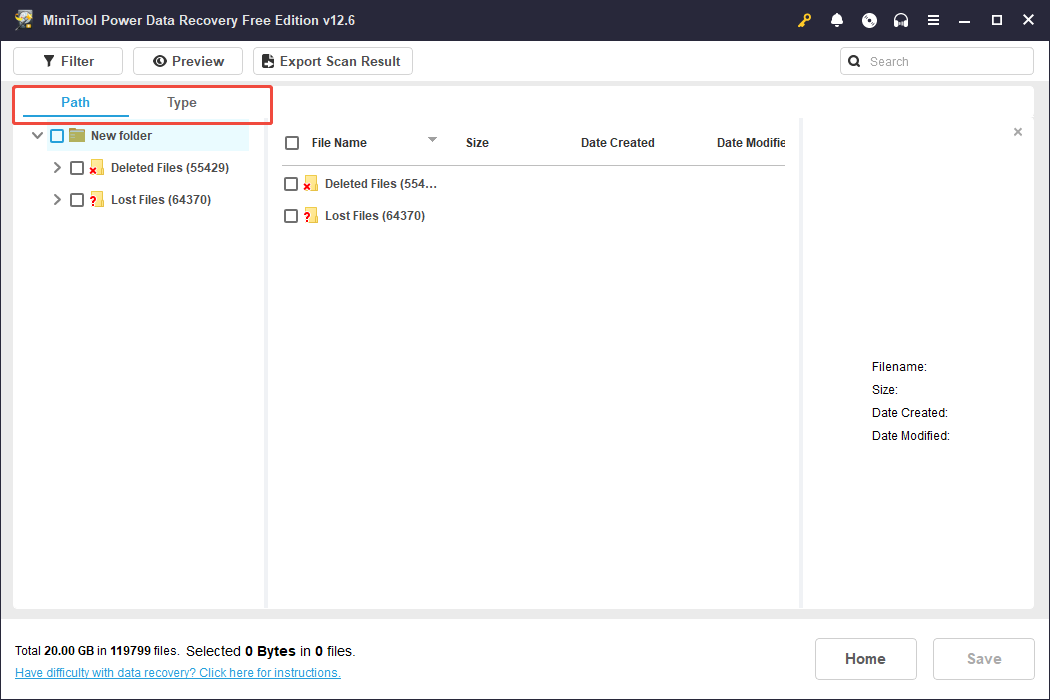Viewport: 1050px width, 700px height.
Task: Expand the Deleted Files tree node
Action: pyautogui.click(x=57, y=167)
